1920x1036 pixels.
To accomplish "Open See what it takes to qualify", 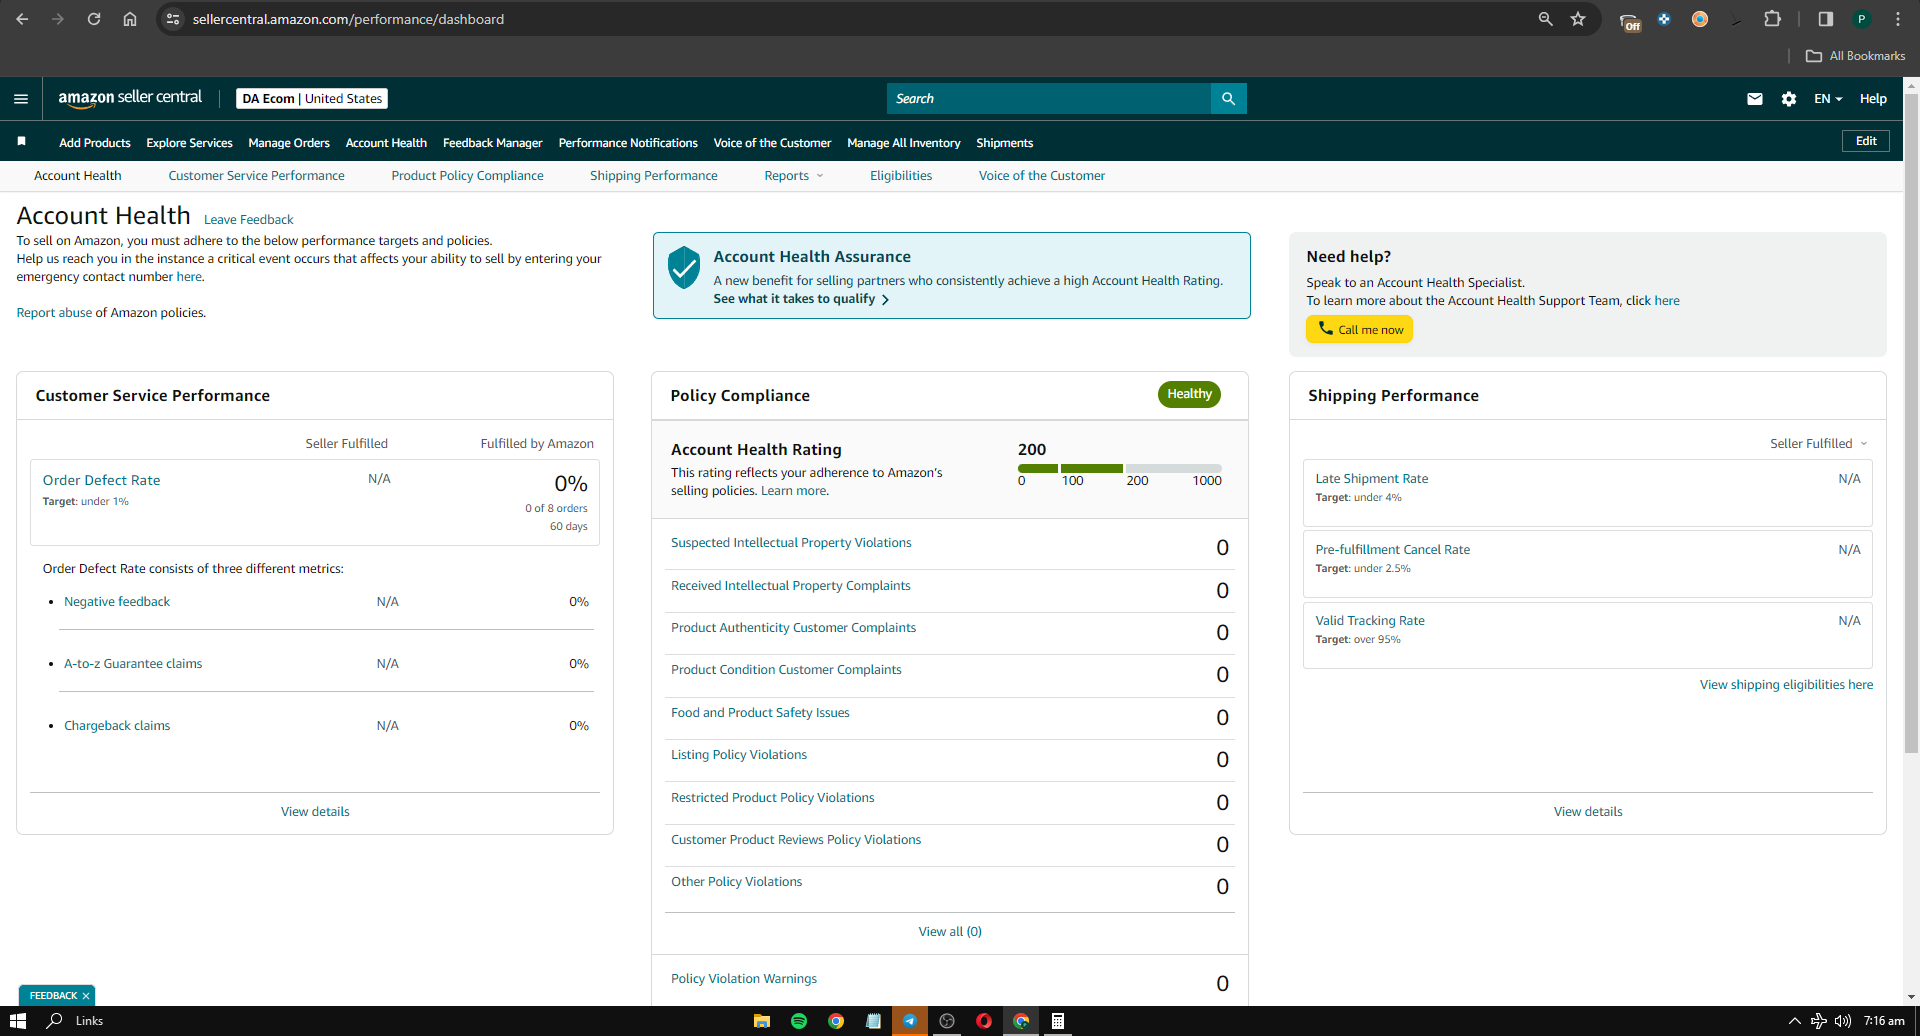I will (x=801, y=299).
